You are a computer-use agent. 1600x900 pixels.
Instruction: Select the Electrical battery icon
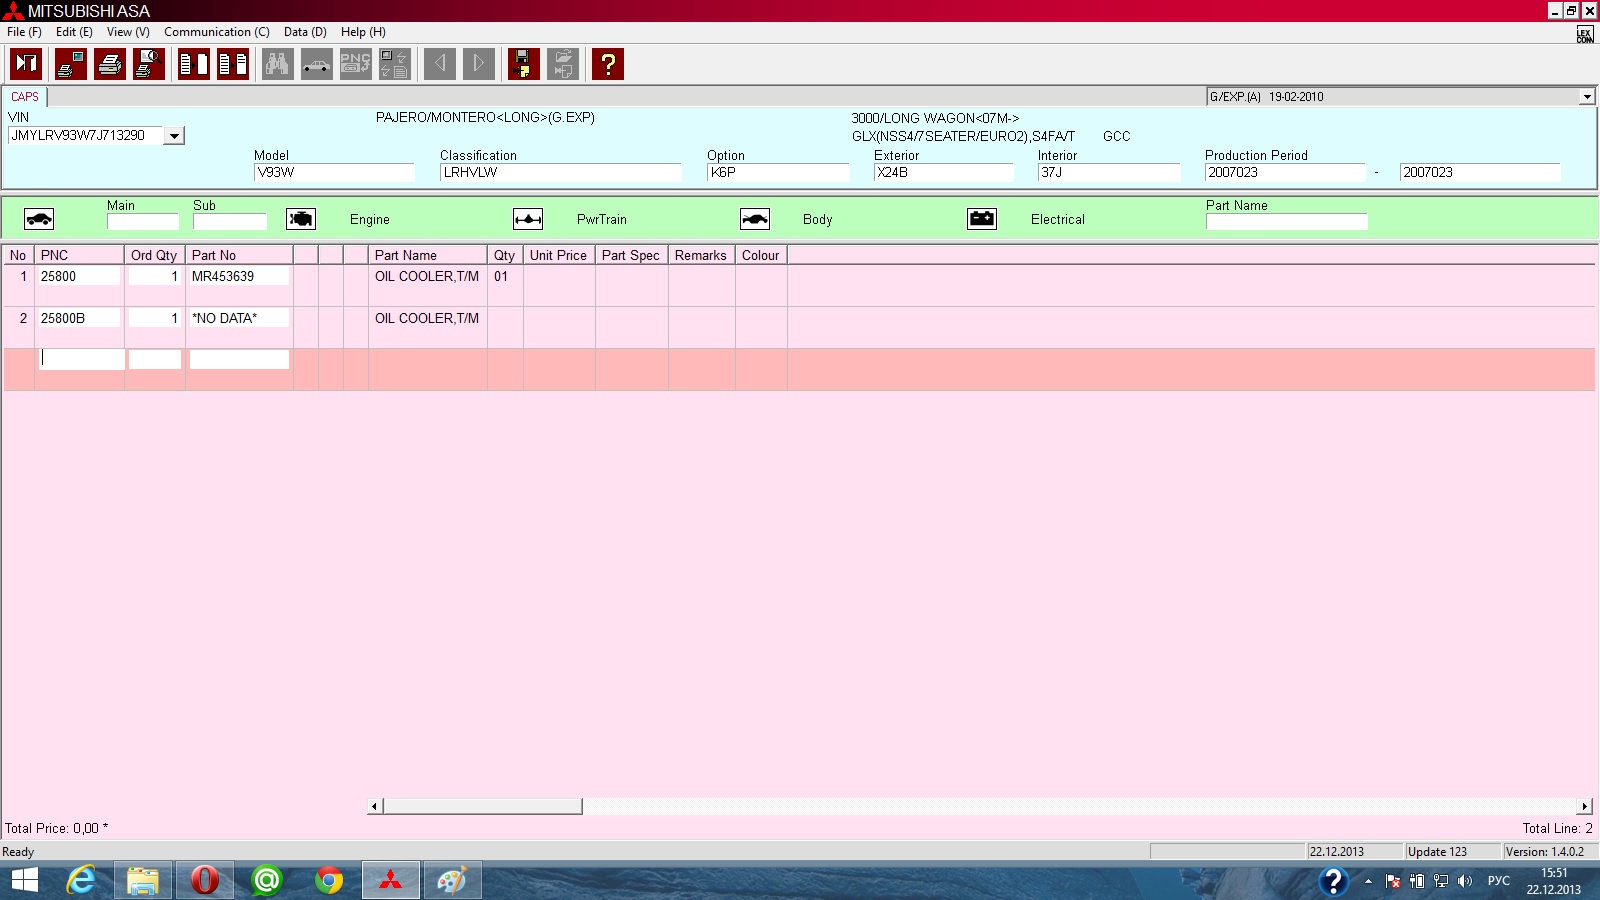coord(982,219)
